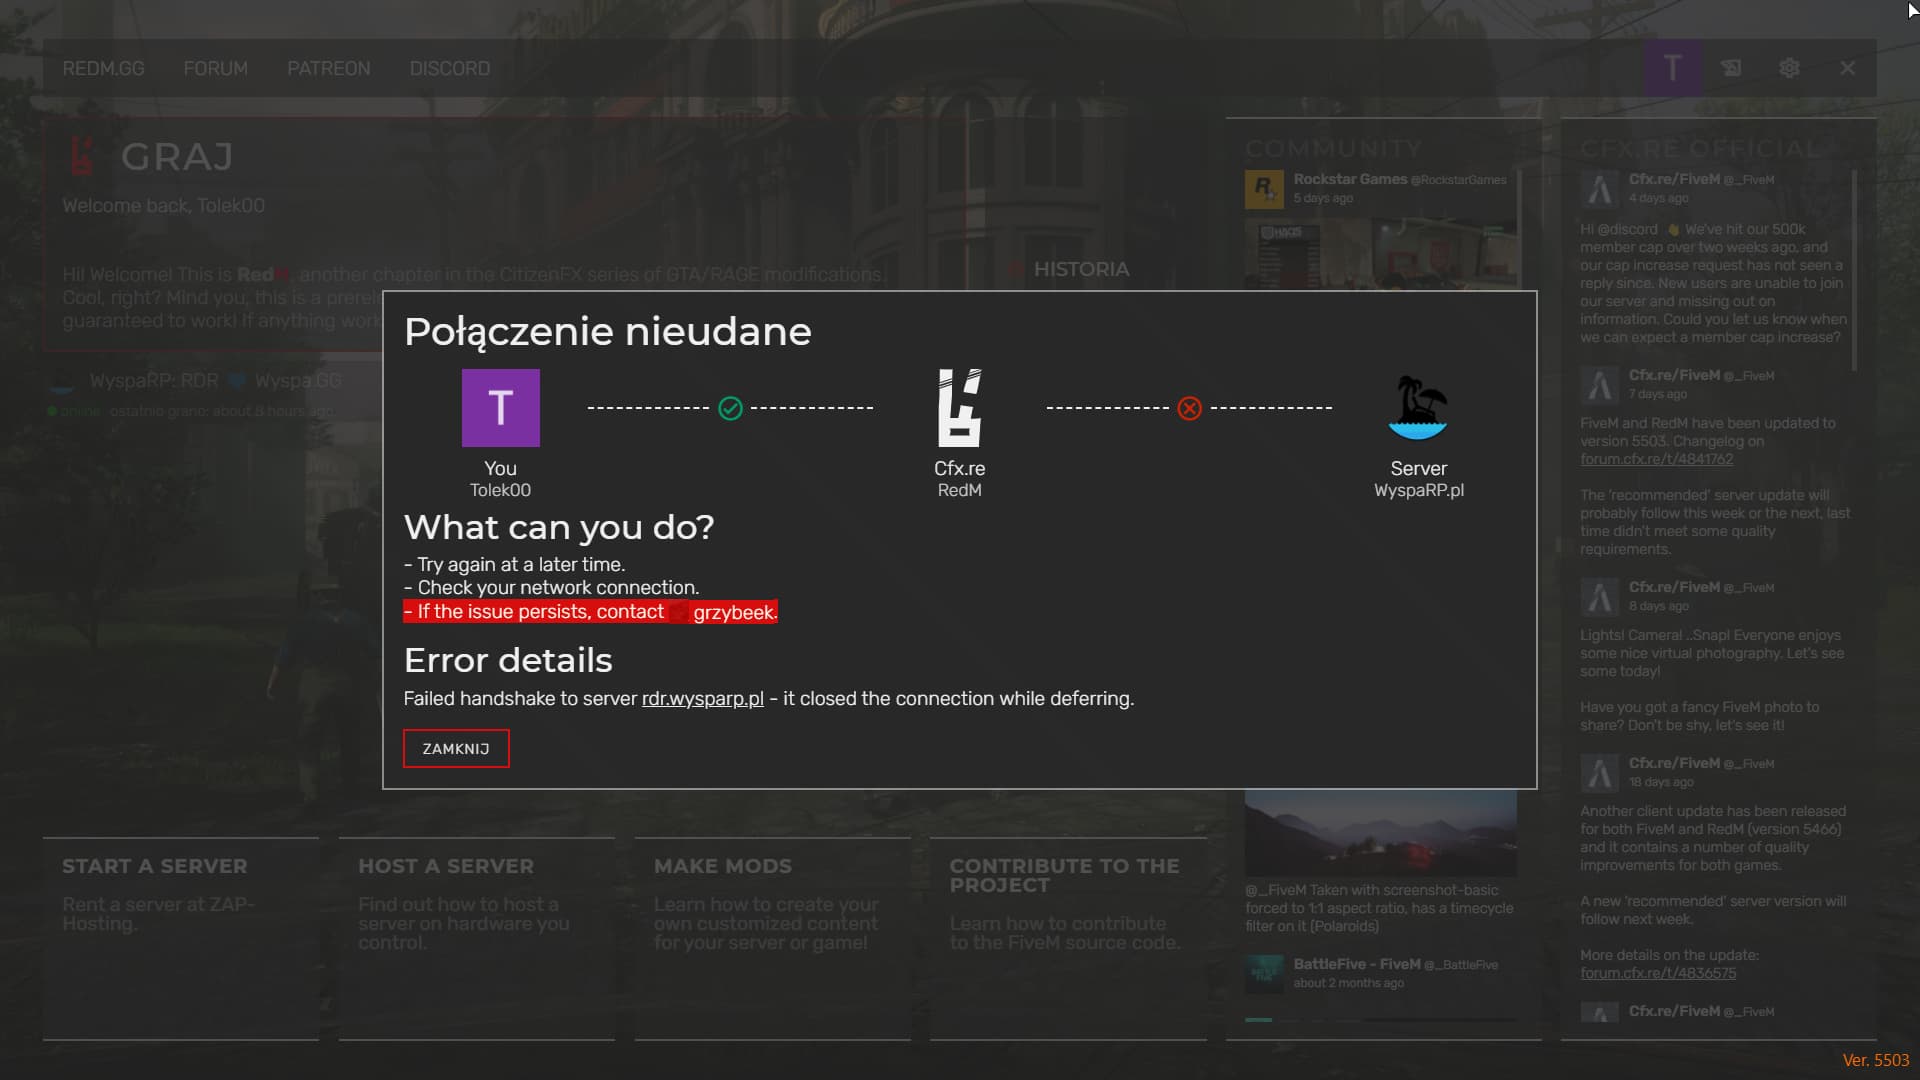Open forum.cfx.re/t/4841762 changelog link
This screenshot has width=1920, height=1080.
(x=1656, y=459)
